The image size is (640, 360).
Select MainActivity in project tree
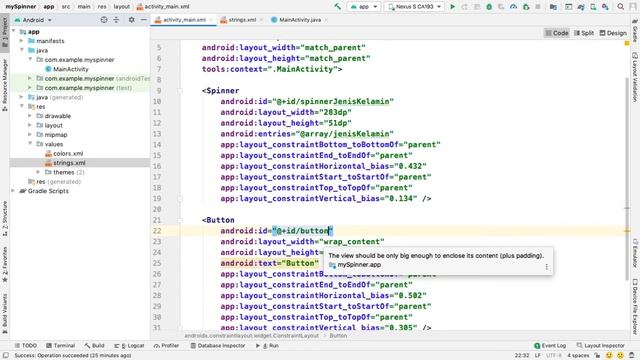point(67,69)
